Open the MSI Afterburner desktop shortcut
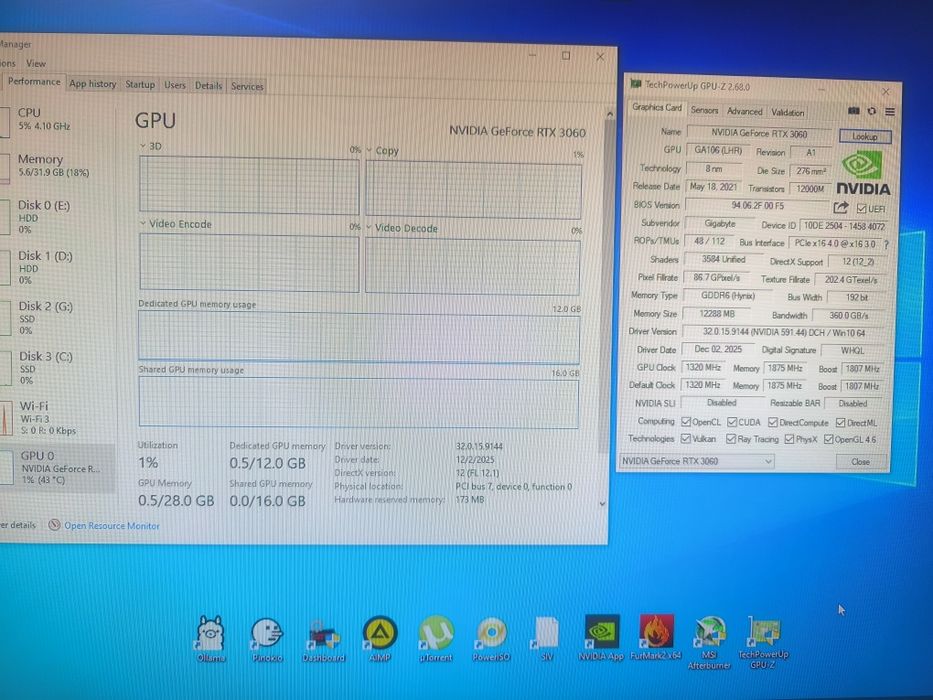 point(709,643)
